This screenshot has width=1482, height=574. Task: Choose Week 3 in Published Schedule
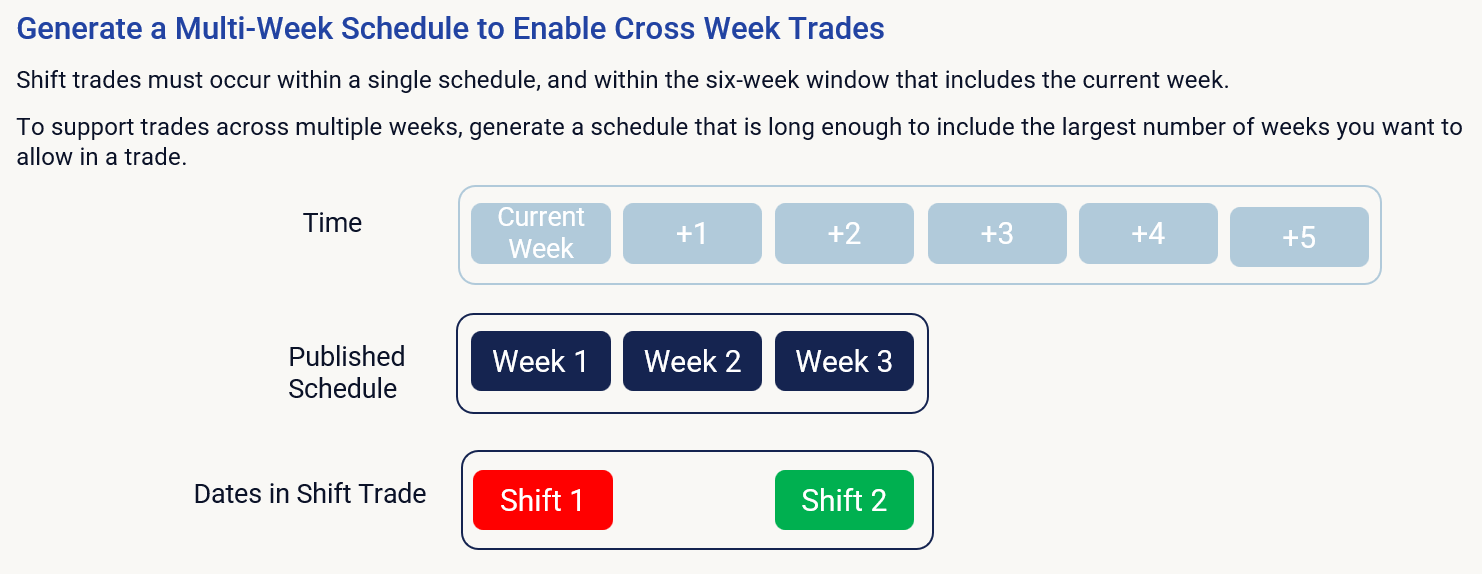[844, 361]
